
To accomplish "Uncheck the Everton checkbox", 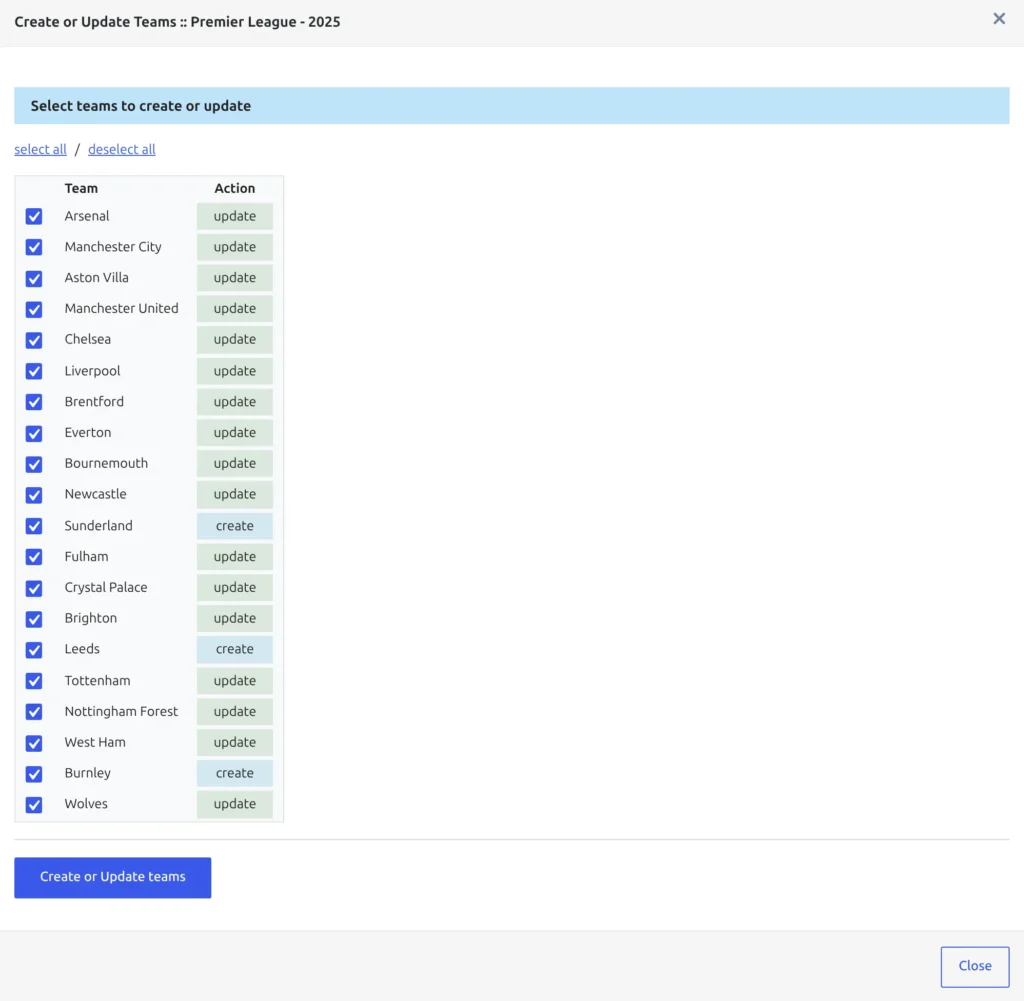I will tap(34, 434).
